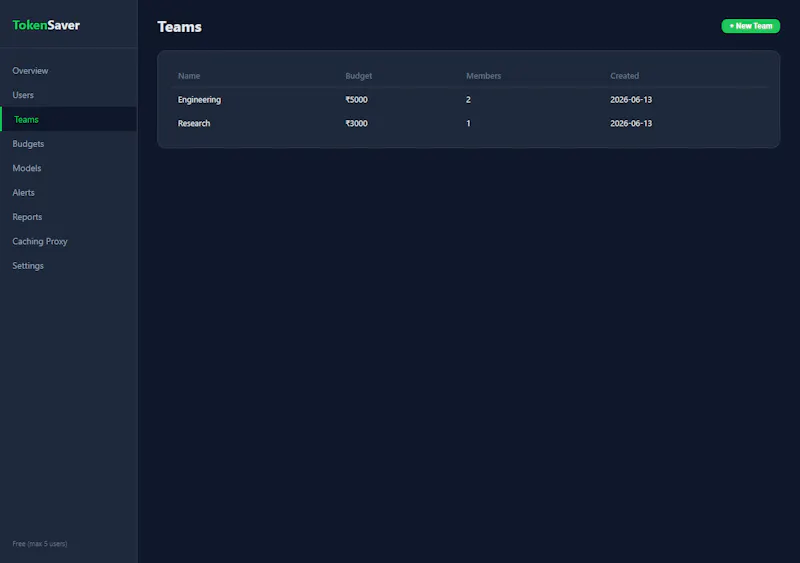Click the Members column header

pos(483,76)
